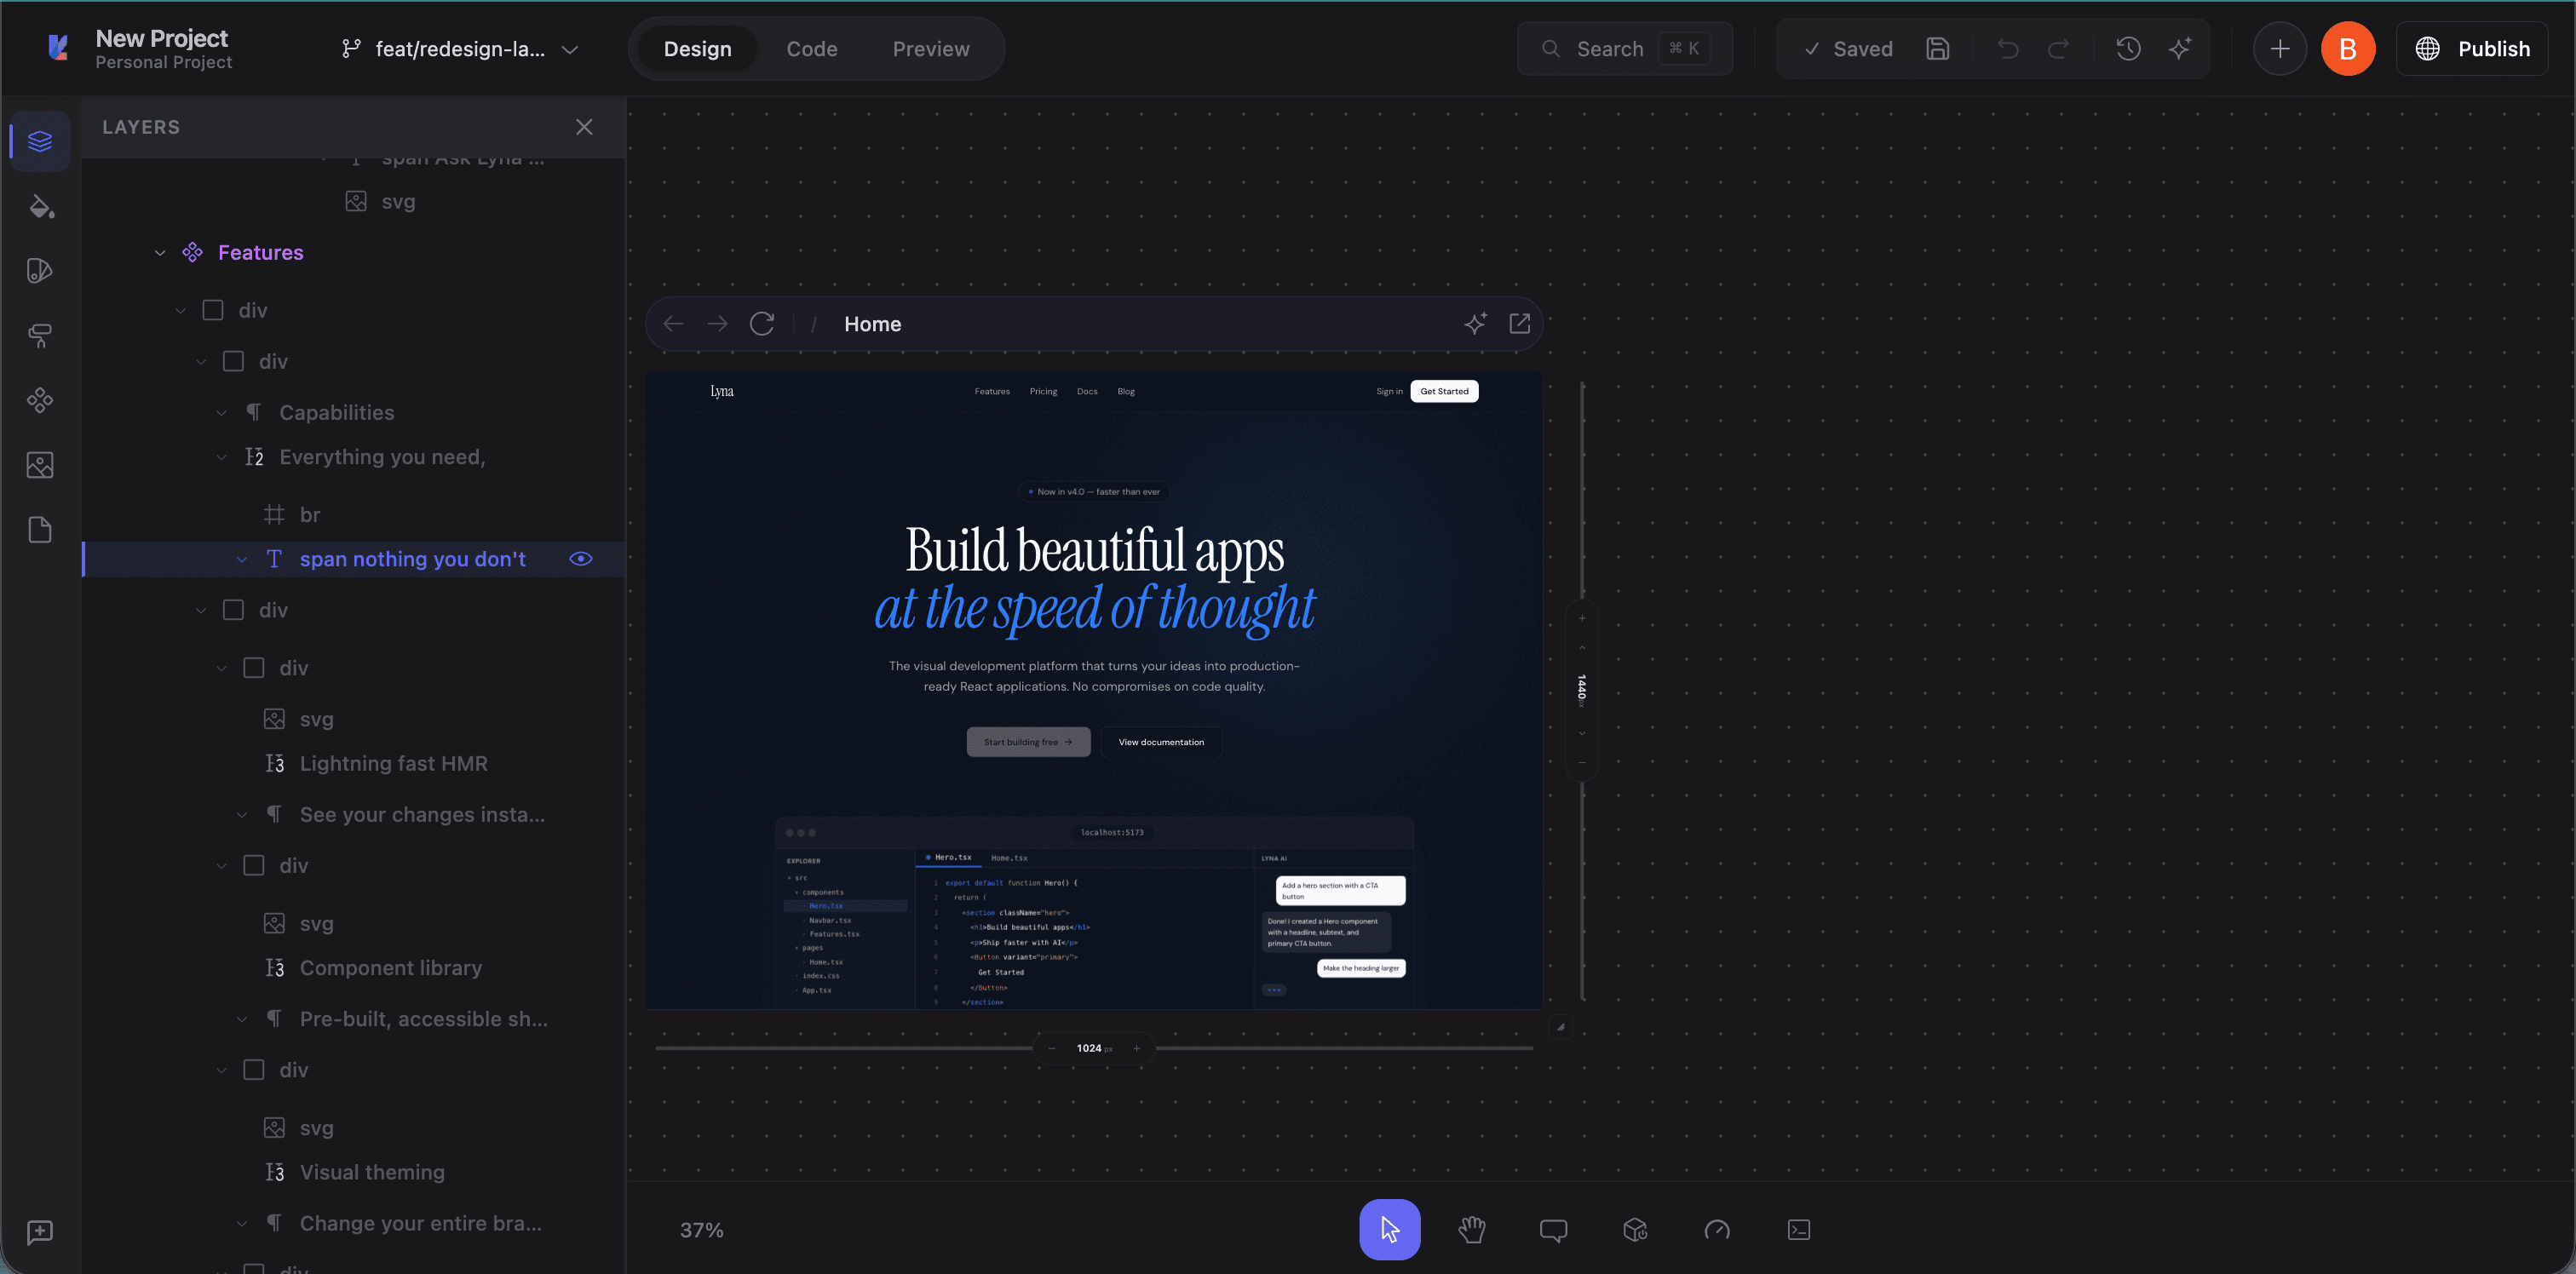Click Features link in preview navbar
2576x1274 pixels.
[992, 391]
